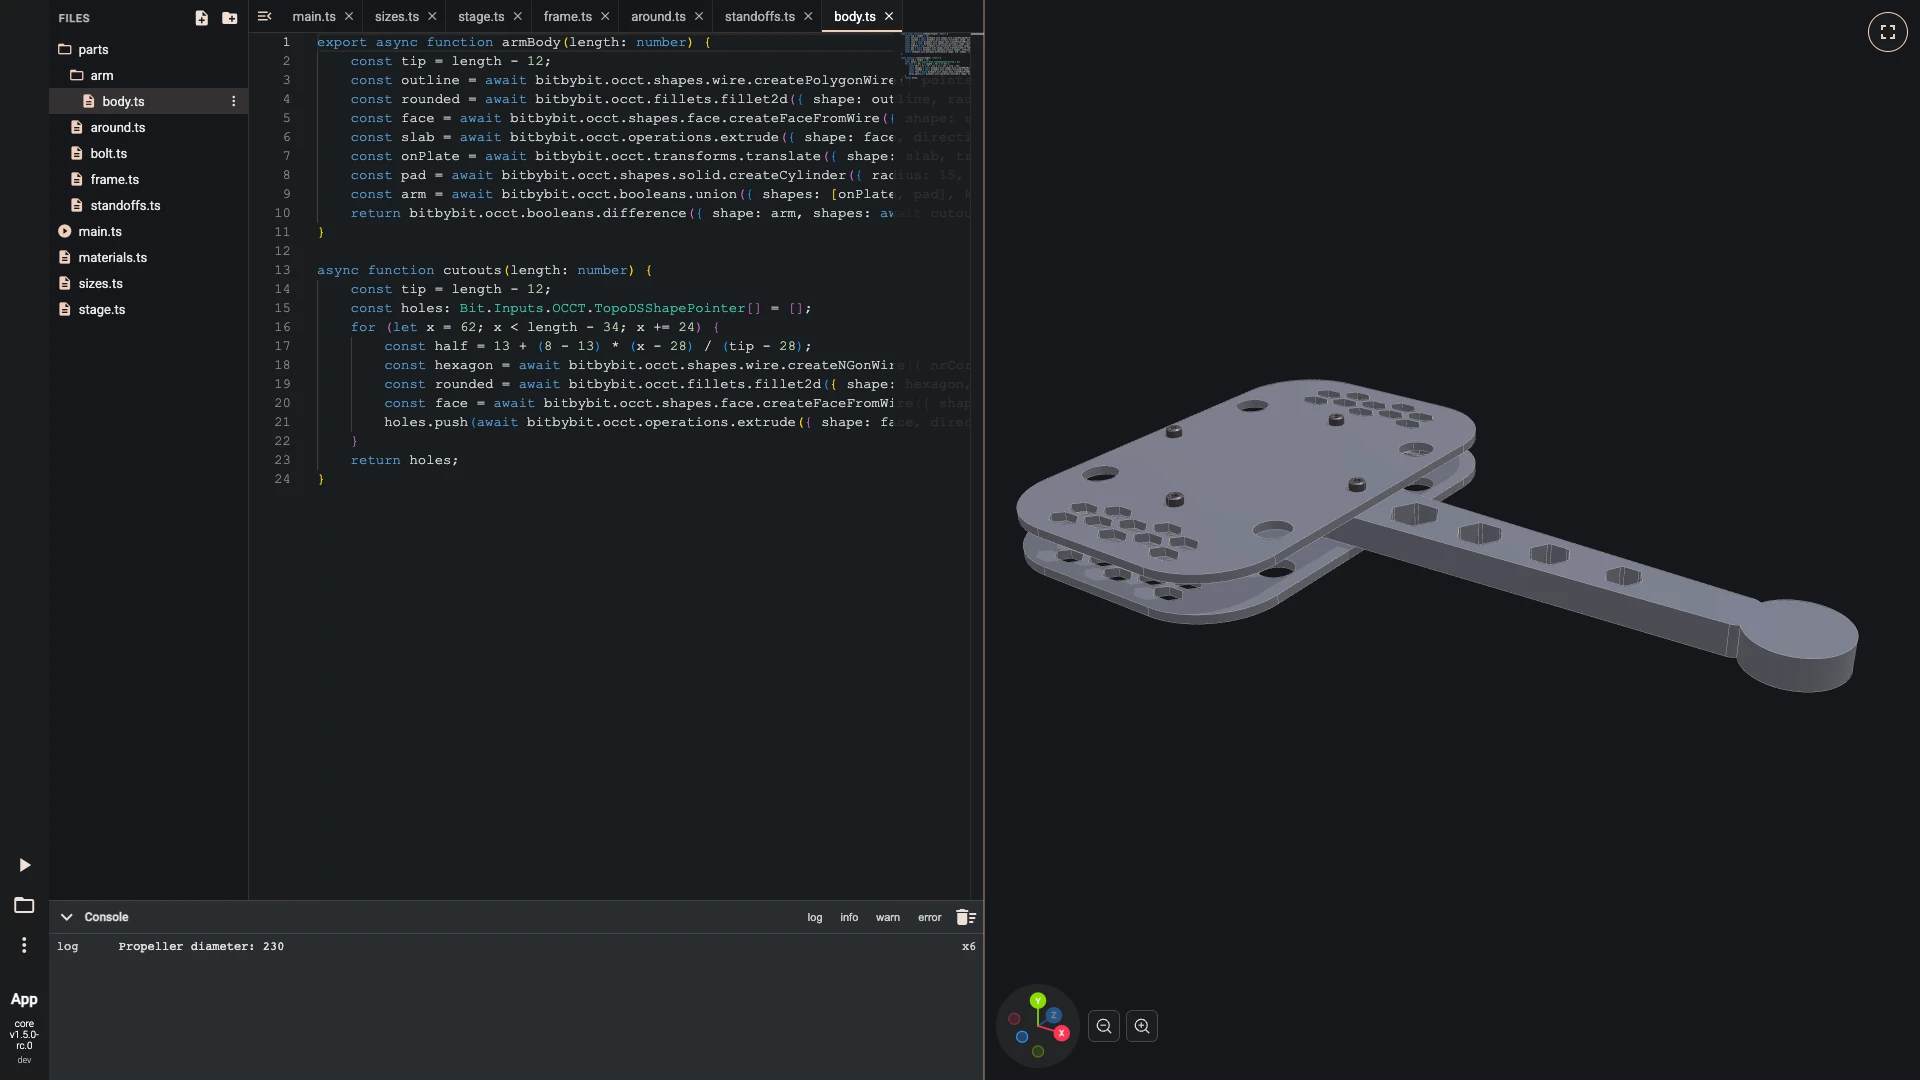This screenshot has width=1920, height=1080.
Task: Switch to the sizes.ts tab
Action: click(x=397, y=17)
